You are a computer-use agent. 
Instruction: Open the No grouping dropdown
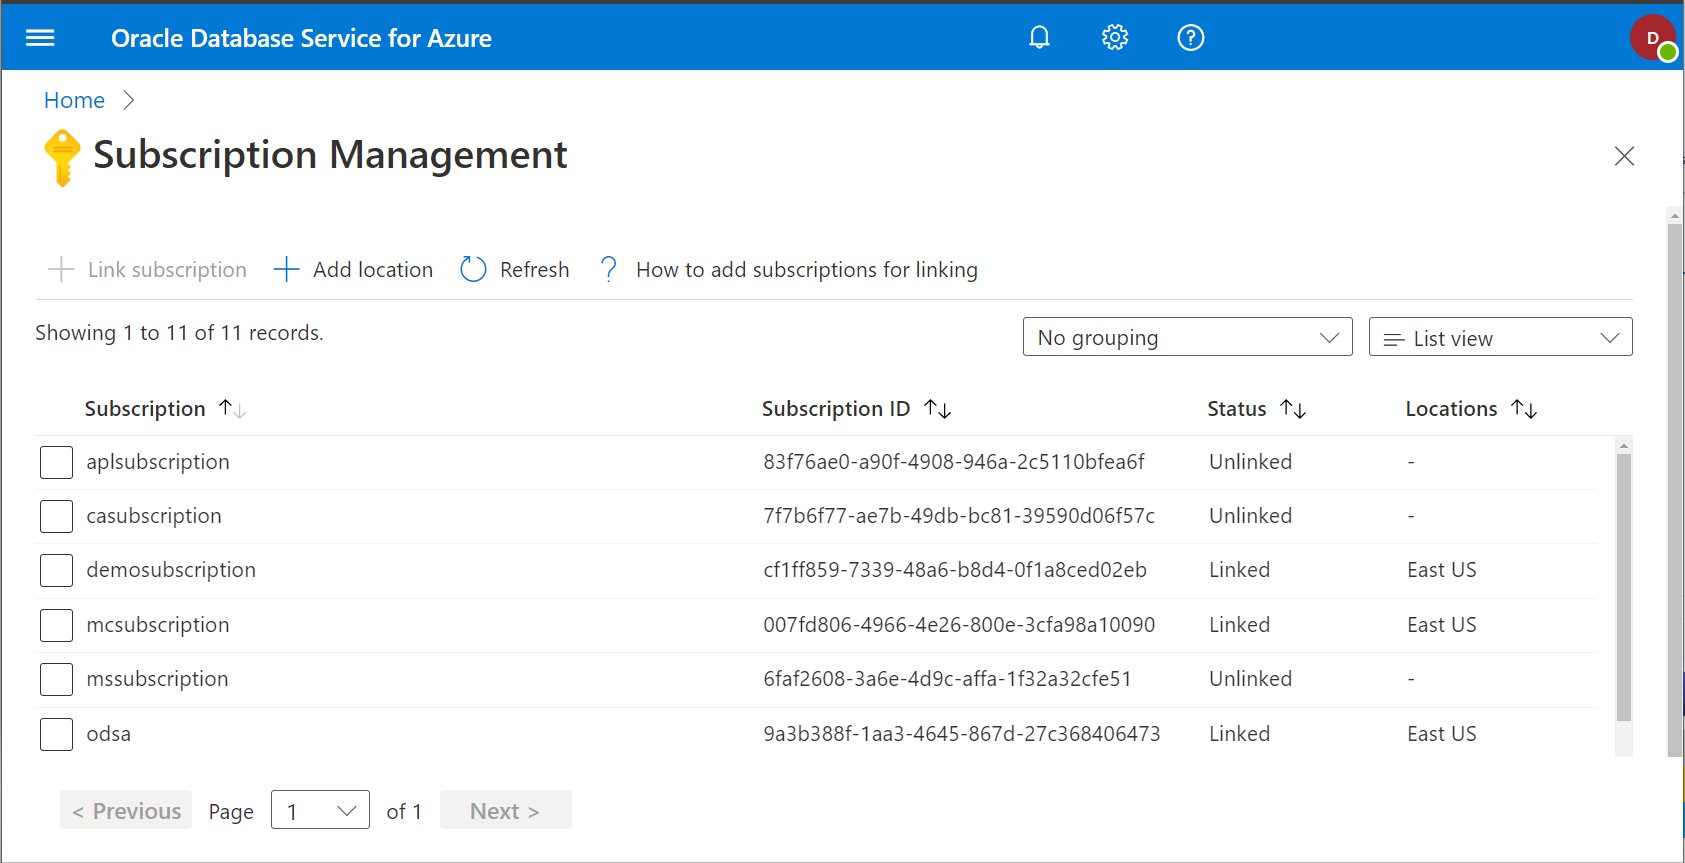pyautogui.click(x=1188, y=337)
